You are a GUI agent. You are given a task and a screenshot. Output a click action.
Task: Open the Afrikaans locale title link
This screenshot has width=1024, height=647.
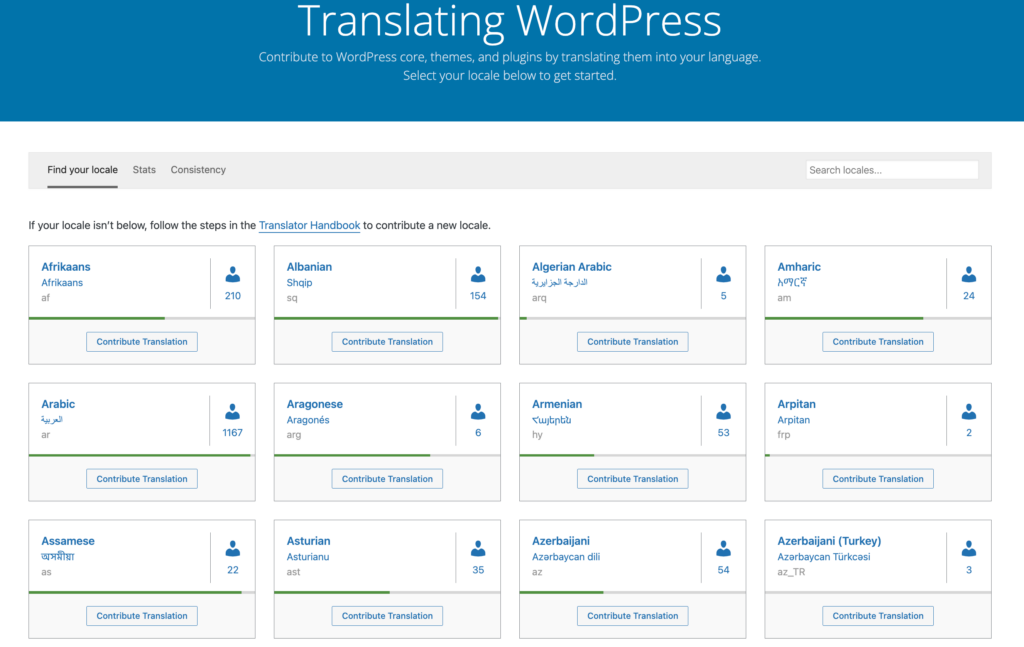pos(66,266)
